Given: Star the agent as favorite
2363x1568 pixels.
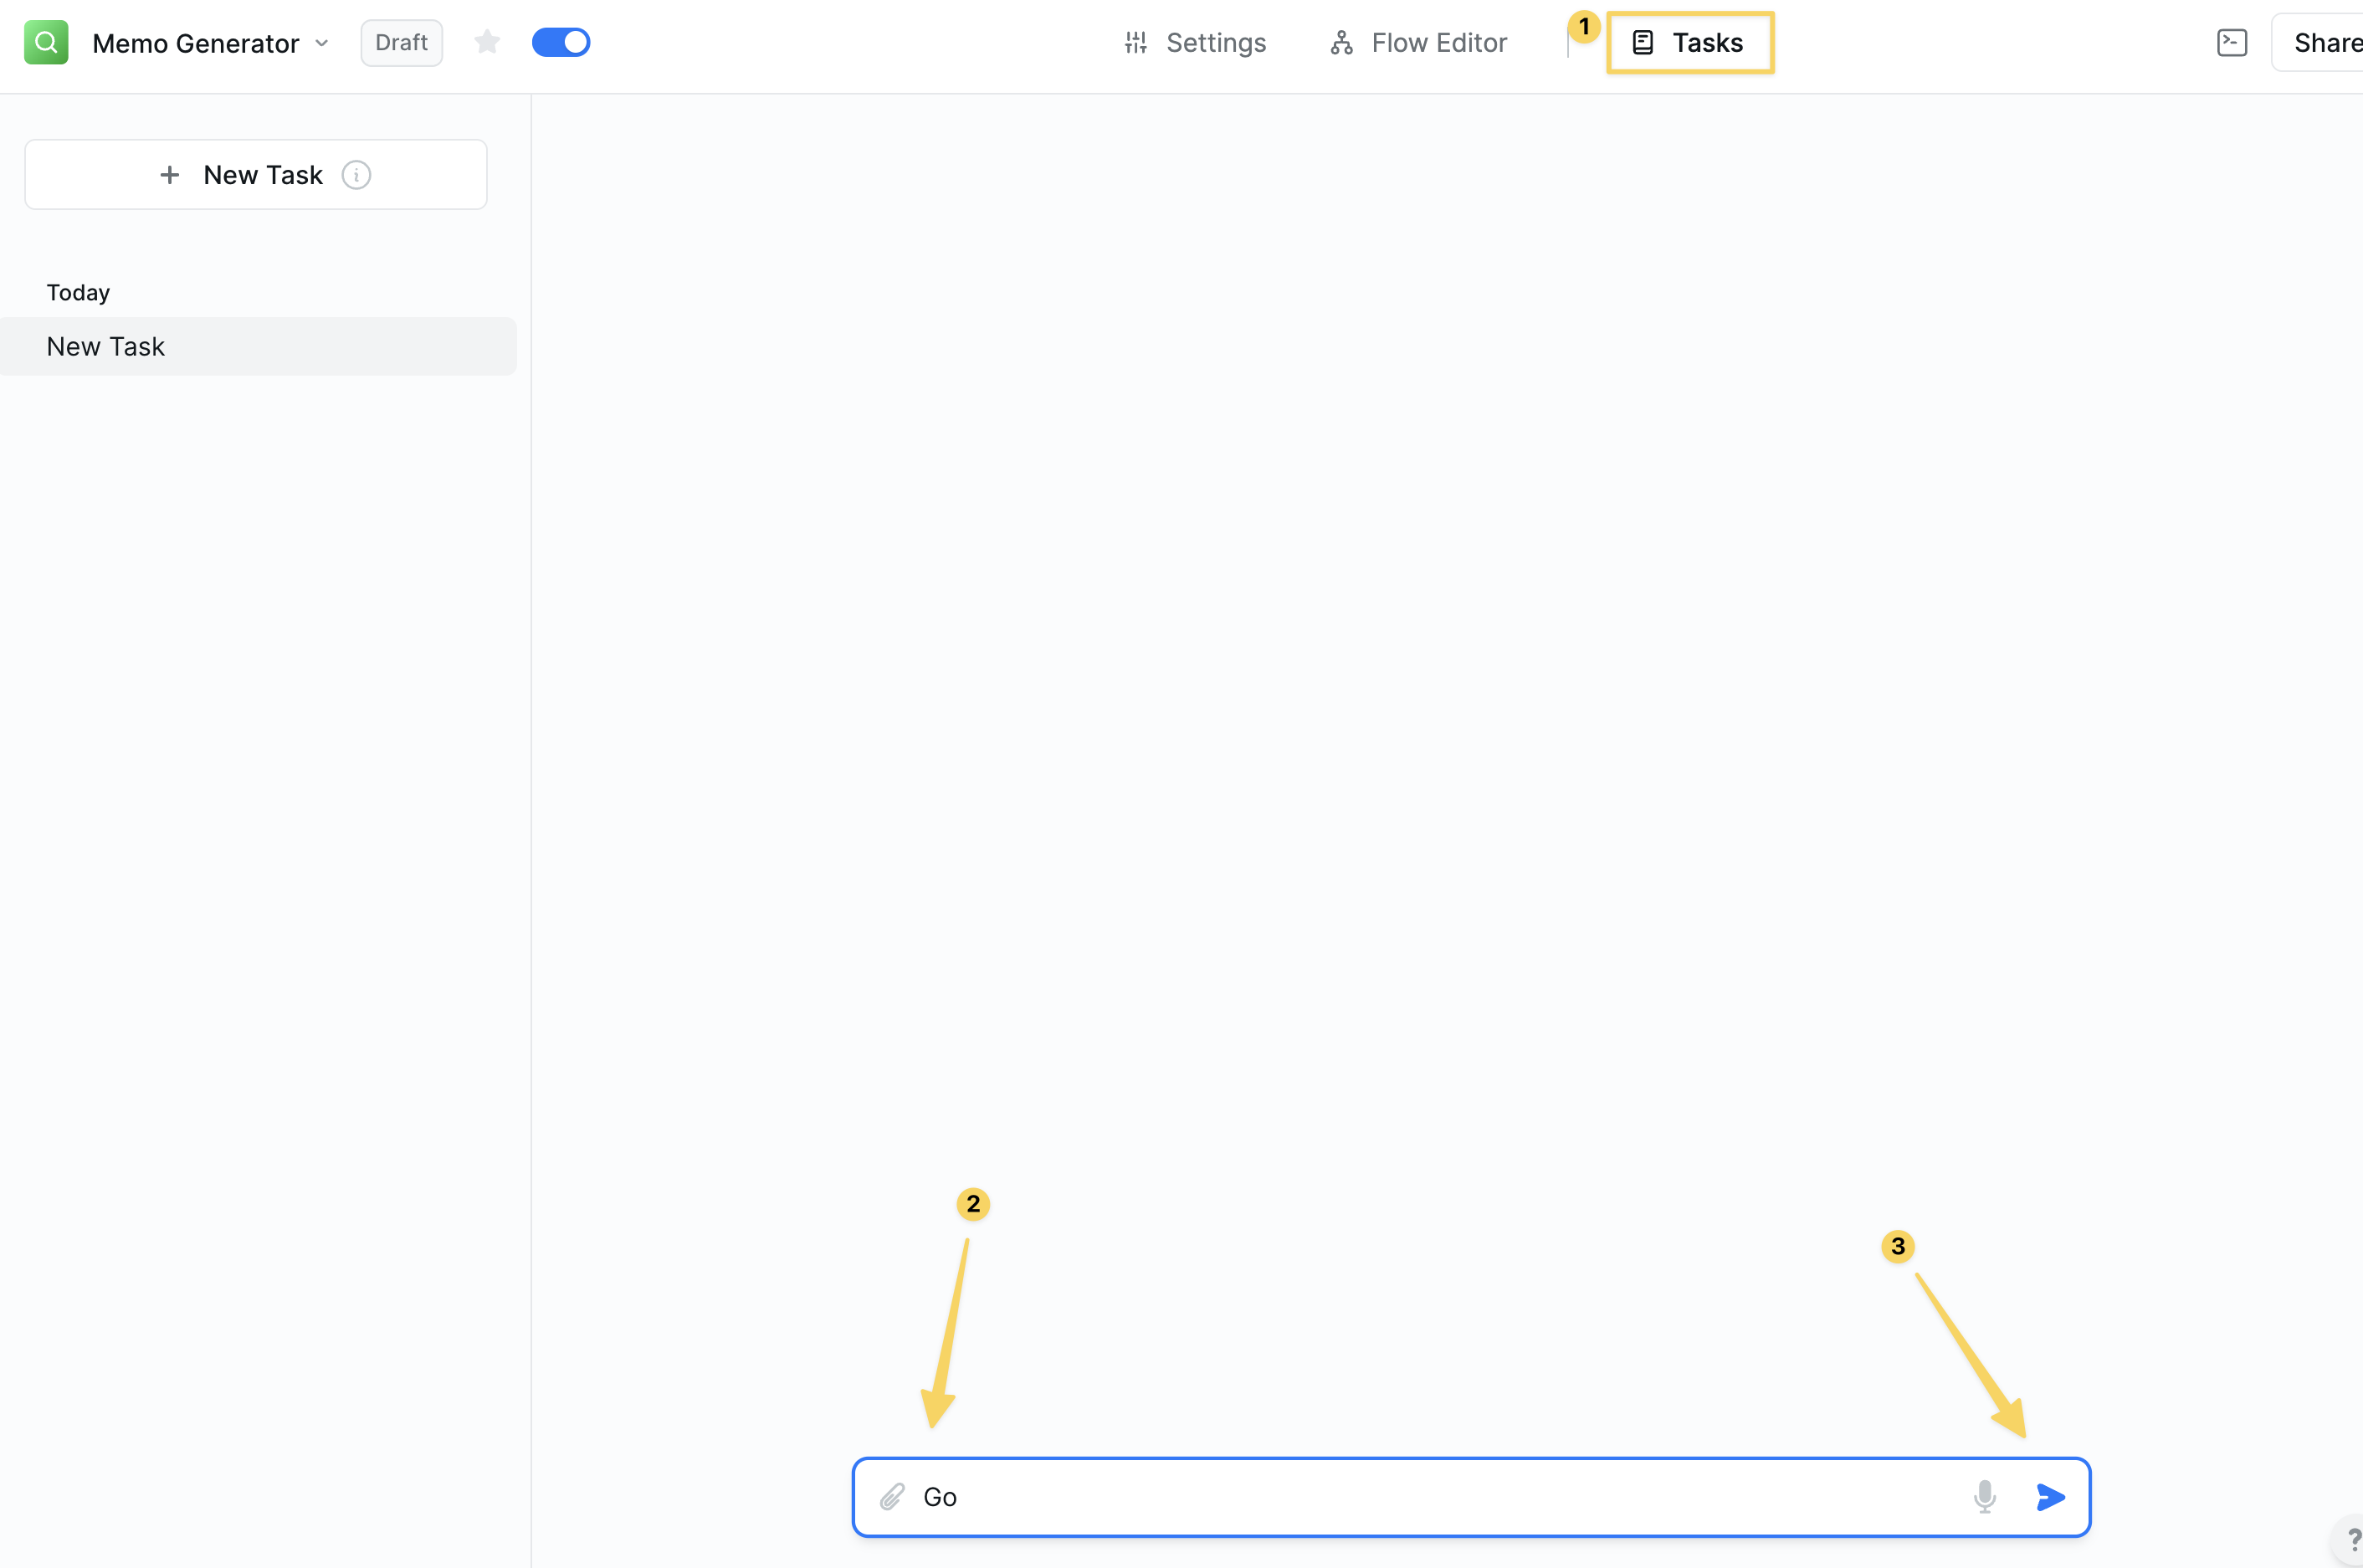Looking at the screenshot, I should click(x=487, y=42).
